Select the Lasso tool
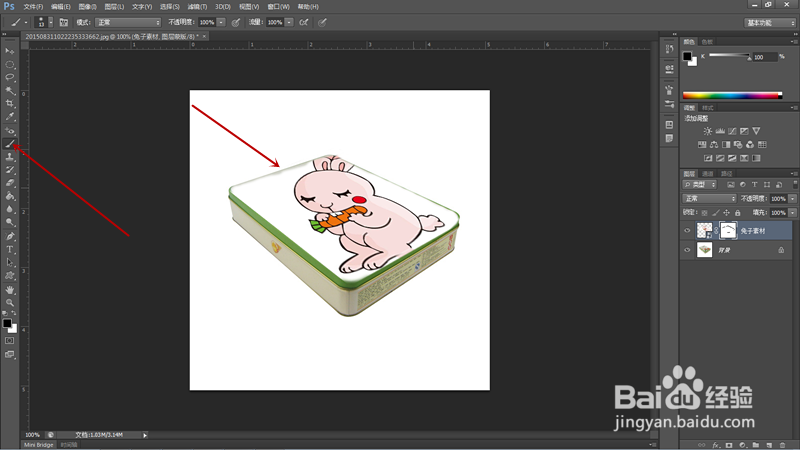Image resolution: width=800 pixels, height=450 pixels. click(x=10, y=78)
